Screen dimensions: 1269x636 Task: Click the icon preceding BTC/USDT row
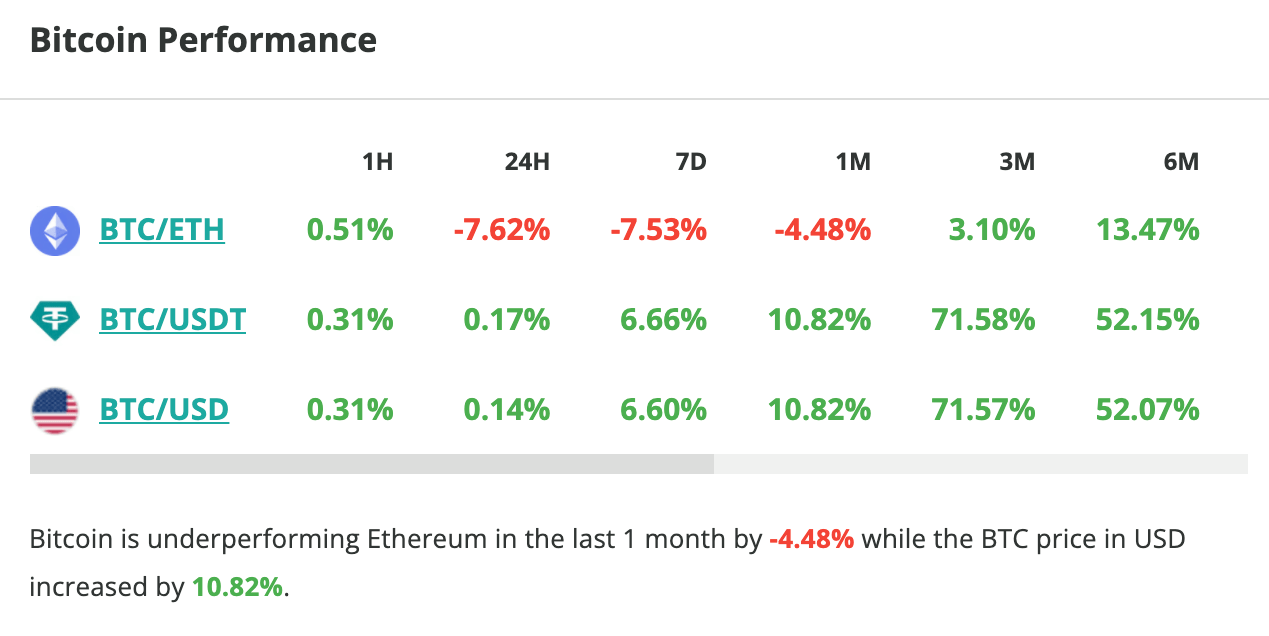pyautogui.click(x=55, y=319)
